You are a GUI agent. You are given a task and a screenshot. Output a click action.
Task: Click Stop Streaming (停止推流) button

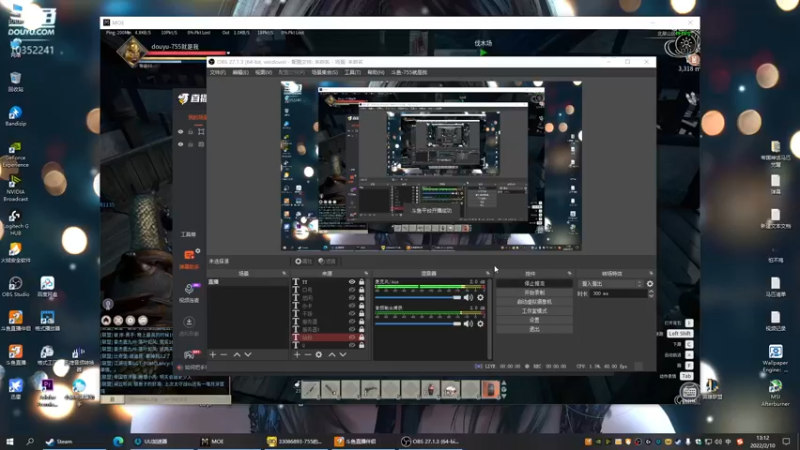click(534, 283)
